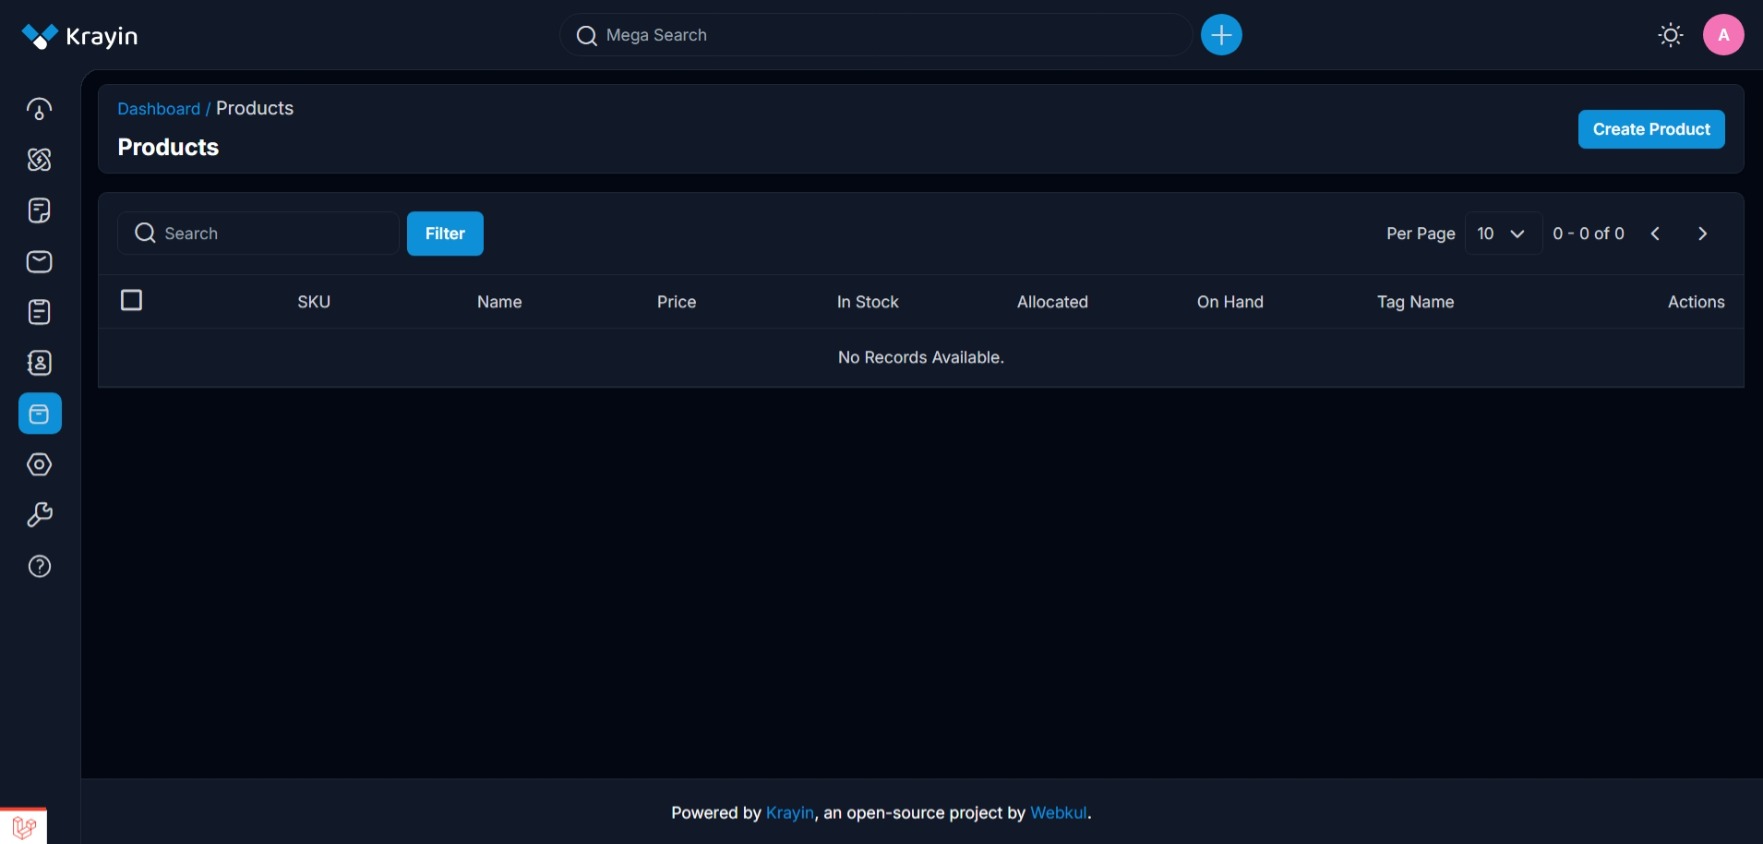Open the Help question mark icon
The image size is (1763, 844).
click(x=39, y=566)
